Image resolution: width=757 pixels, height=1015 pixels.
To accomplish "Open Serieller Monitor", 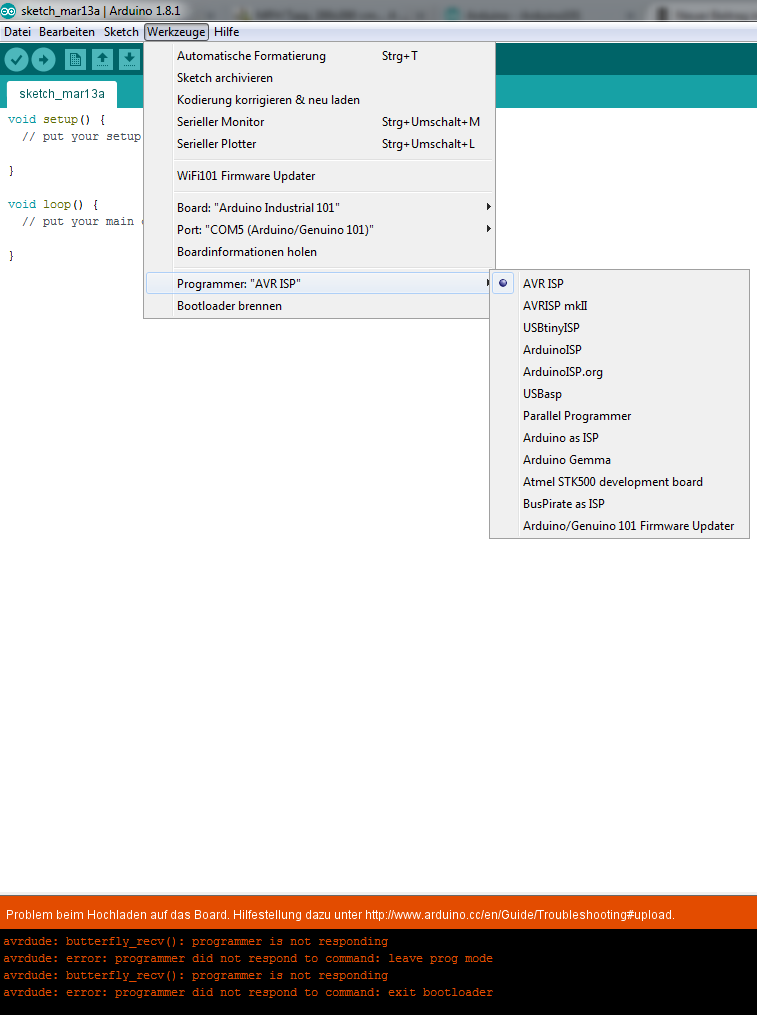I will tap(319, 122).
